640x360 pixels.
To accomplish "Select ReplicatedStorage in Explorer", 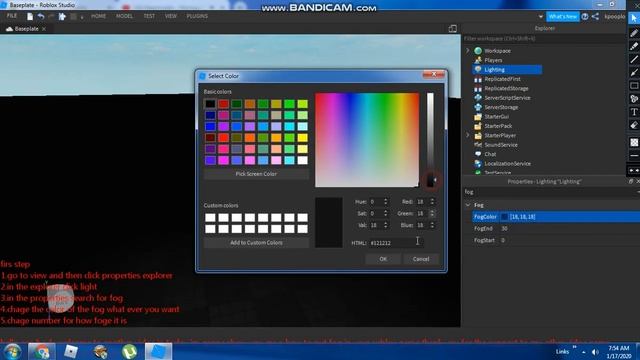I will (x=506, y=89).
